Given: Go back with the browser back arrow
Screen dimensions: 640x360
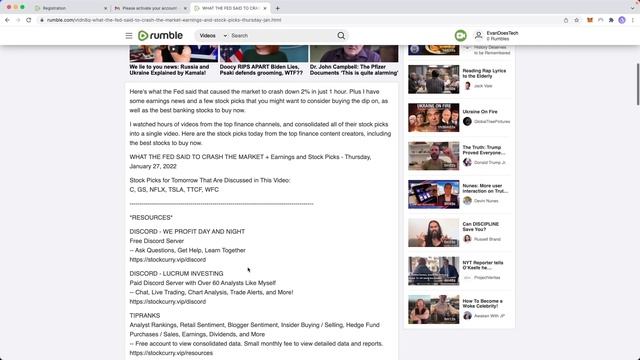Looking at the screenshot, I should point(7,20).
